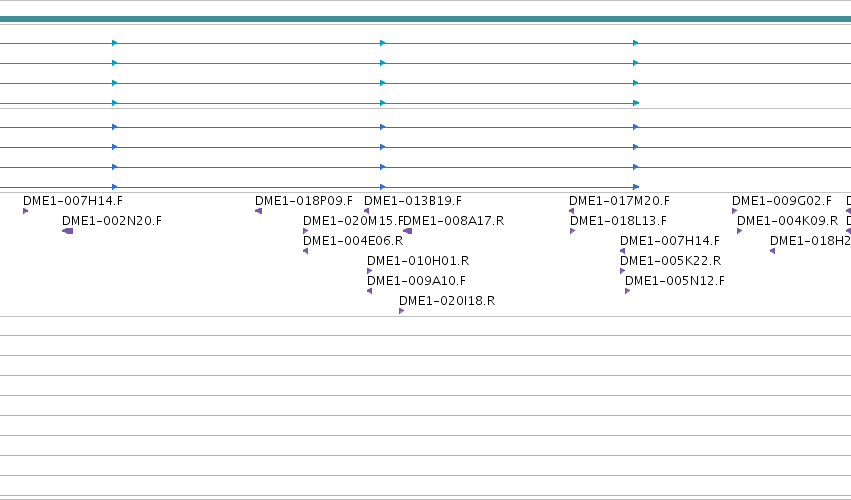Click the DME1-018L13.F feature label
Screen dimensions: 851x500
[618, 221]
